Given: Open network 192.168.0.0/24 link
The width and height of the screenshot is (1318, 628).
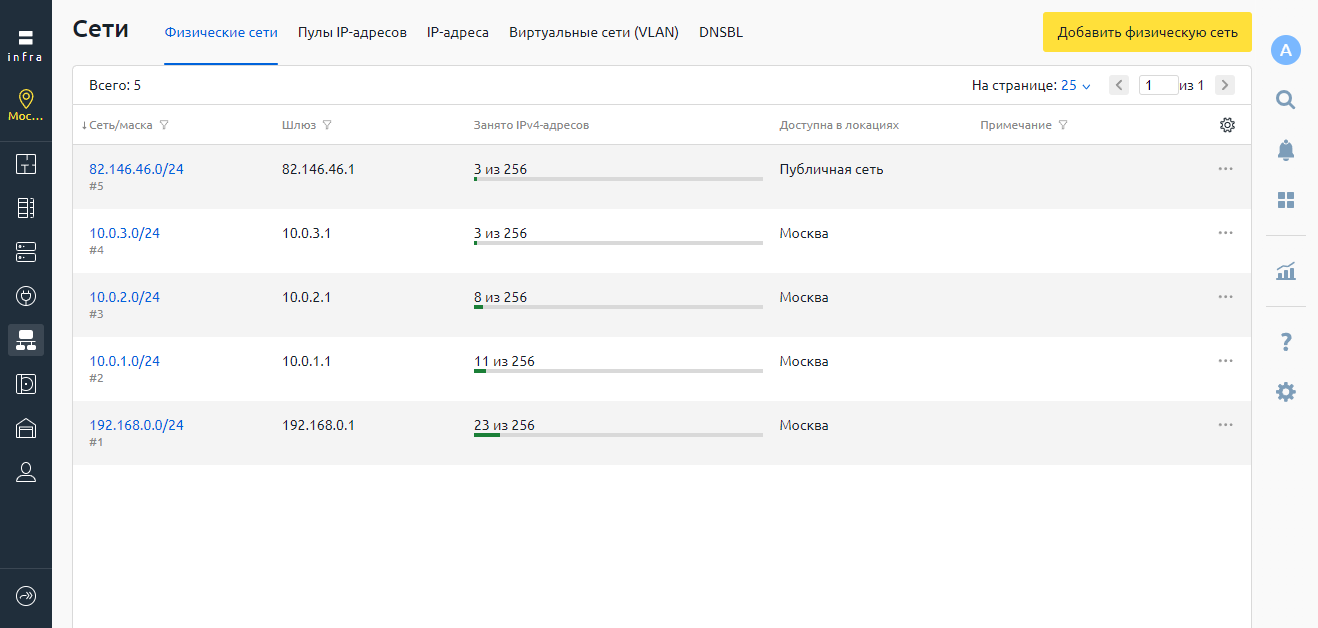Looking at the screenshot, I should 136,425.
